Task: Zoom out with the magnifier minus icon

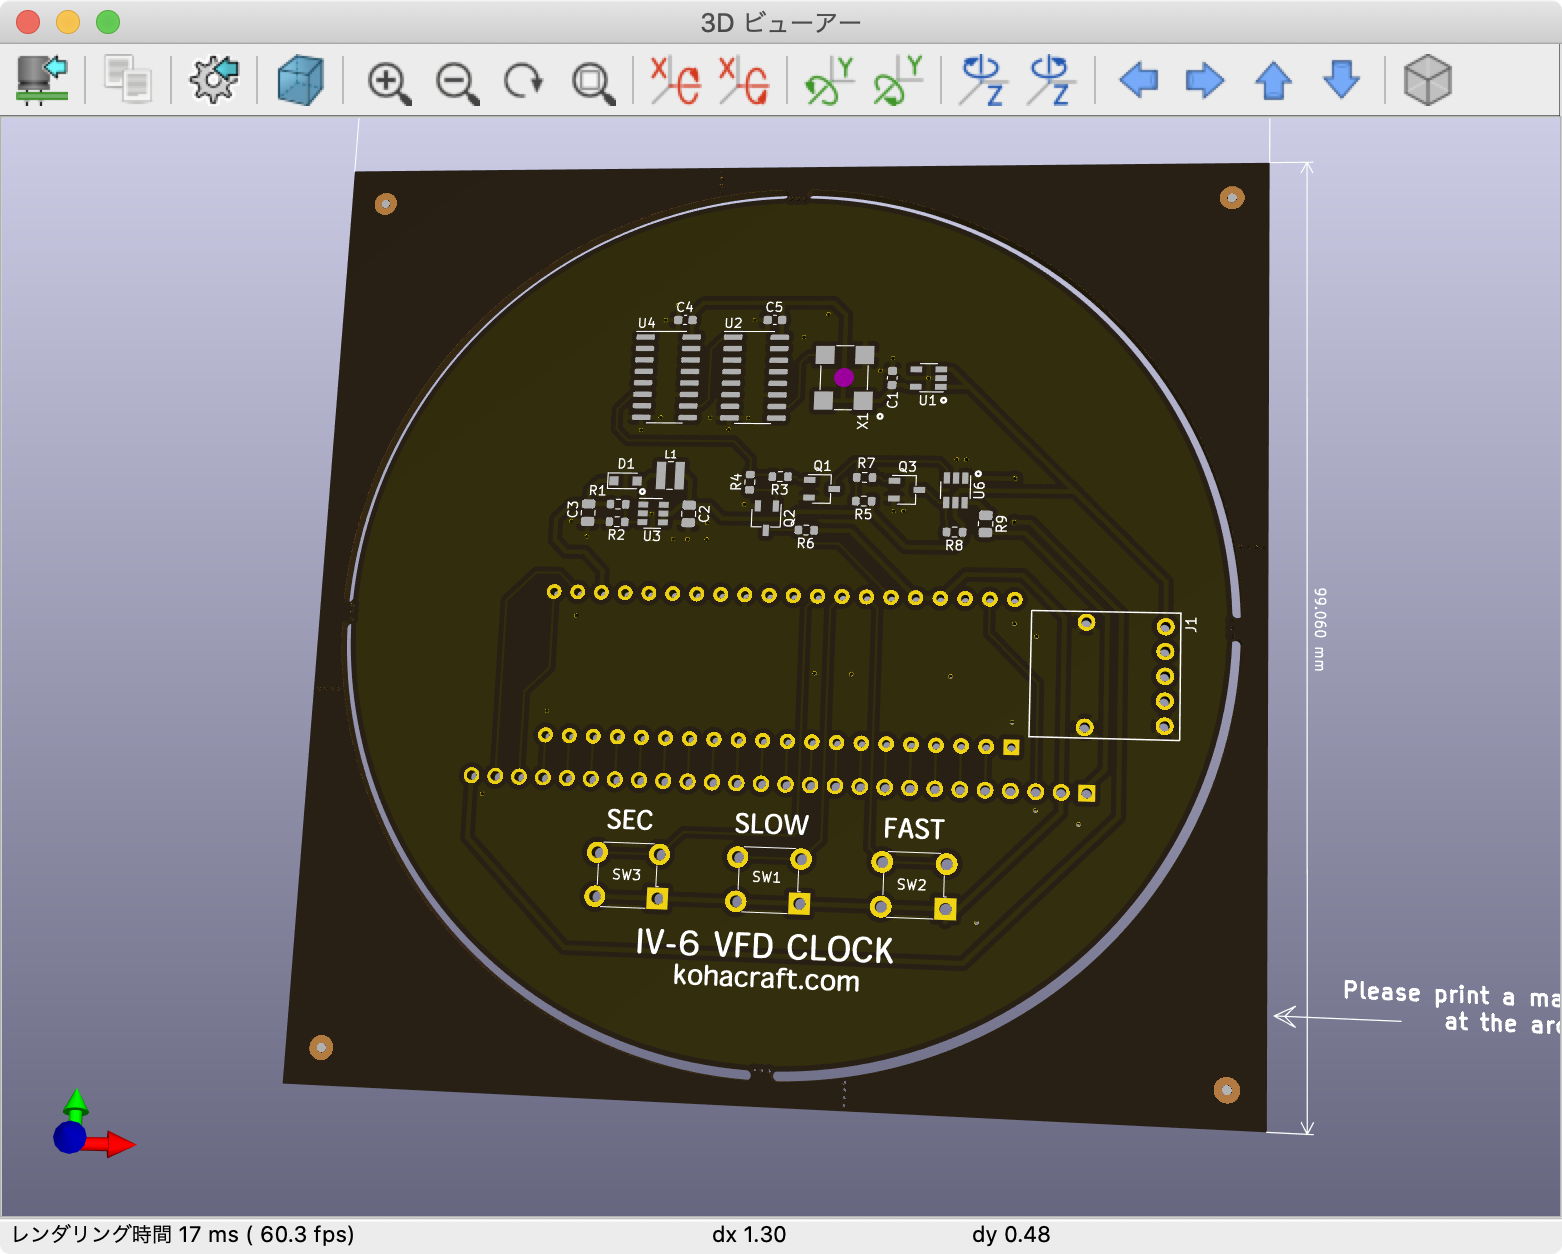Action: (x=457, y=82)
